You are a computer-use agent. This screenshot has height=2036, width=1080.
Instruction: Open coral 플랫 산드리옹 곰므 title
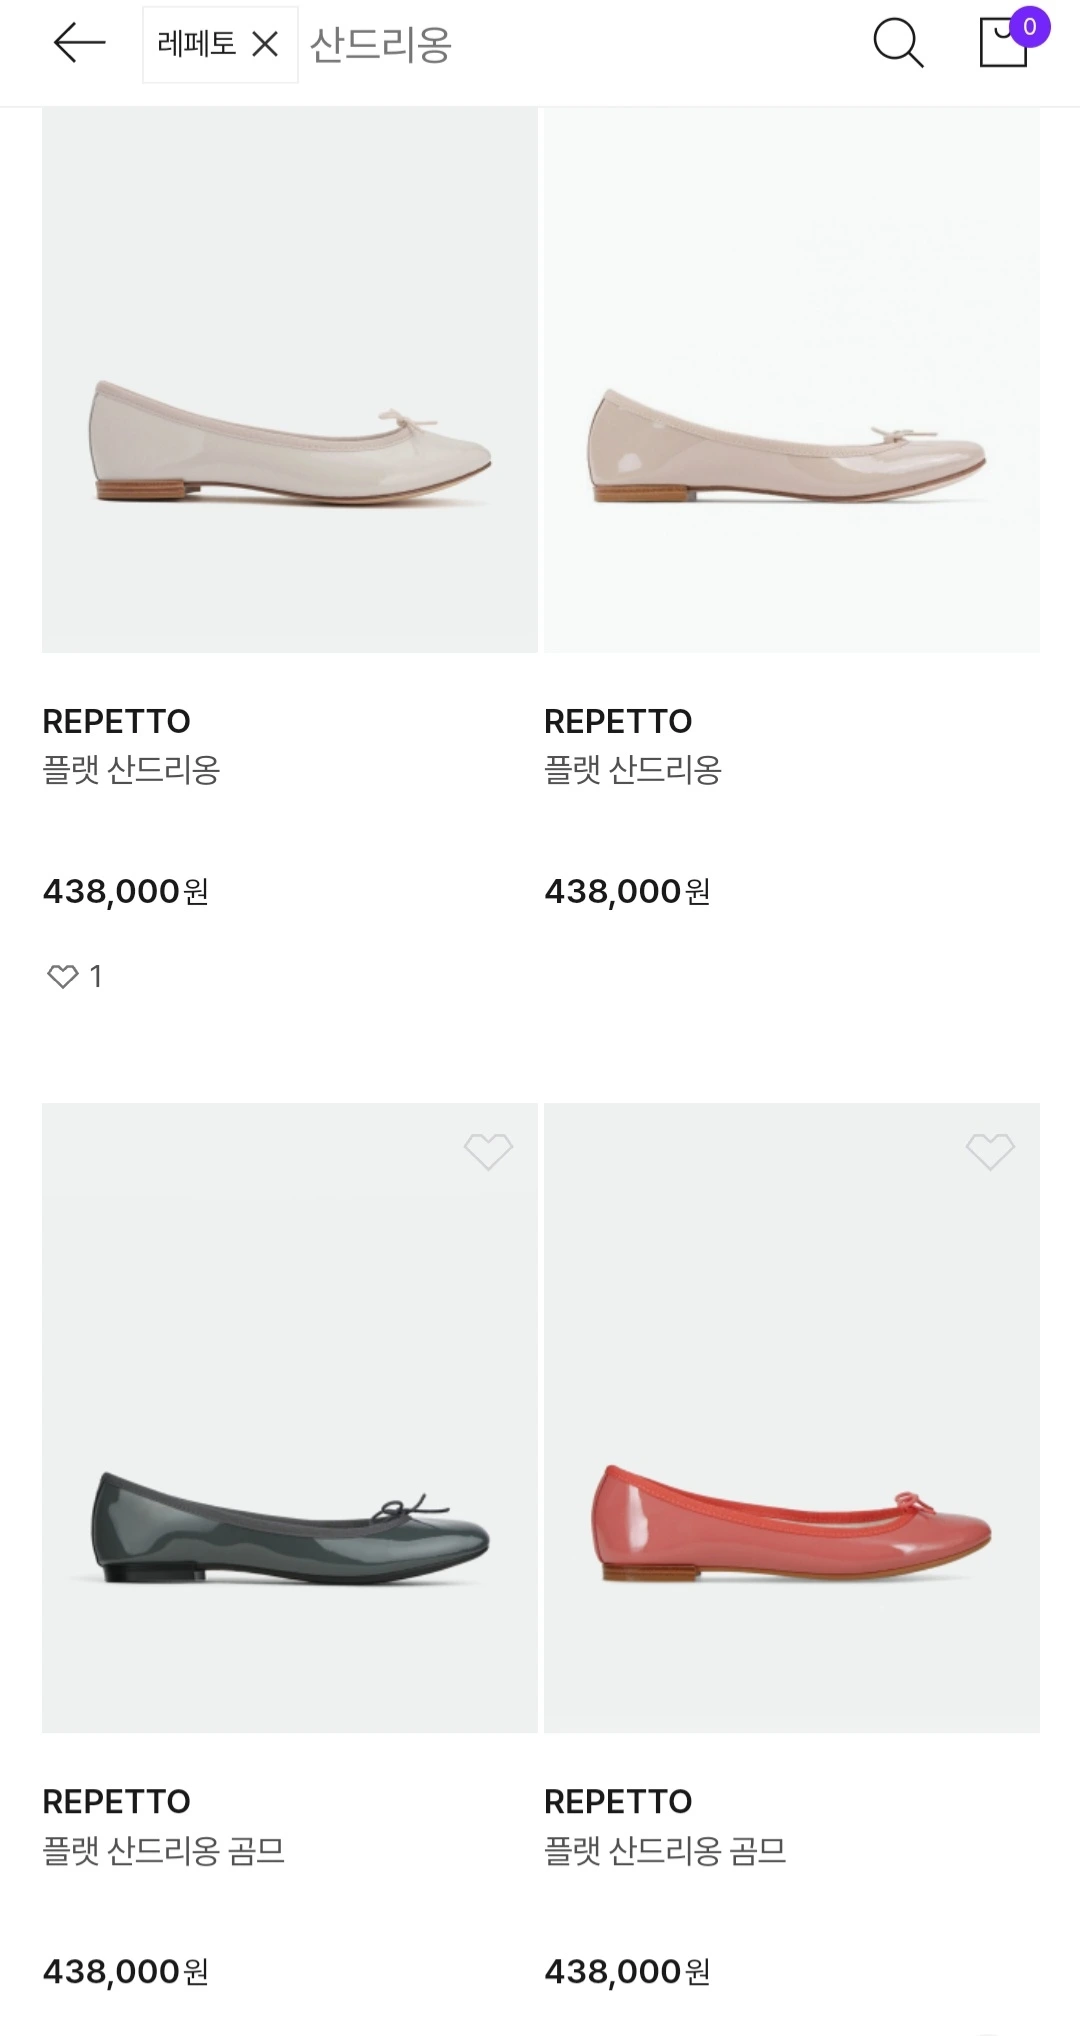click(x=666, y=1850)
